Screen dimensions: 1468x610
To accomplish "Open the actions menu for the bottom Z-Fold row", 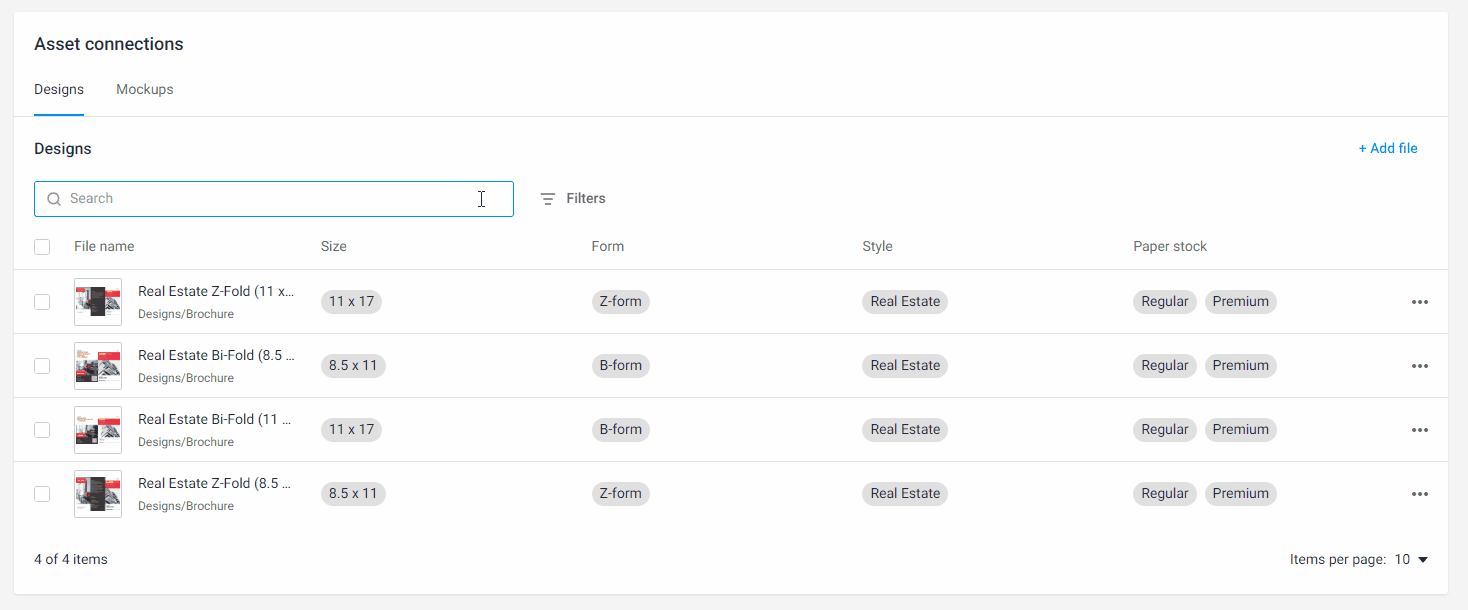I will [1420, 493].
